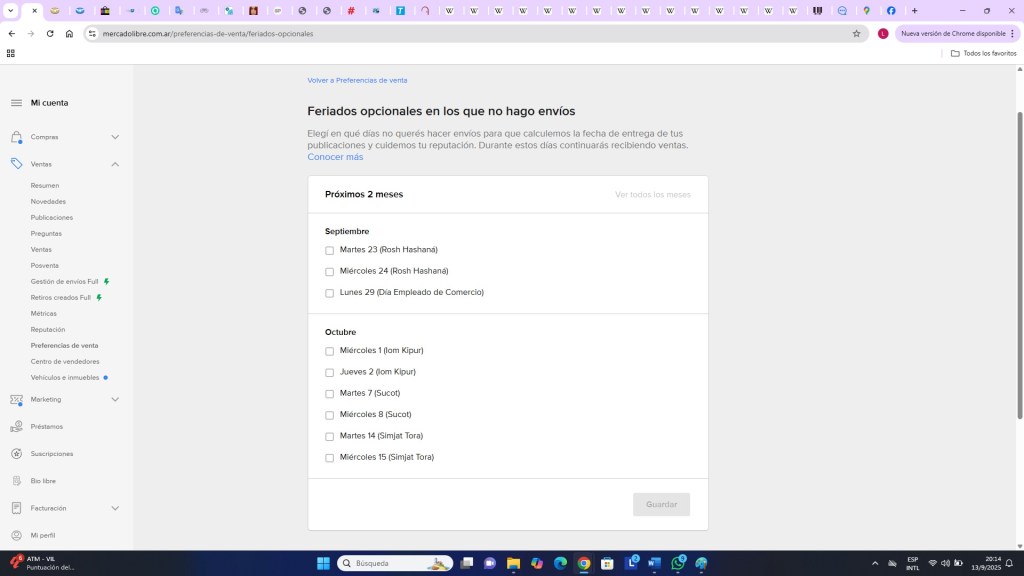
Task: Click the Bio libre icon in sidebar
Action: [16, 481]
